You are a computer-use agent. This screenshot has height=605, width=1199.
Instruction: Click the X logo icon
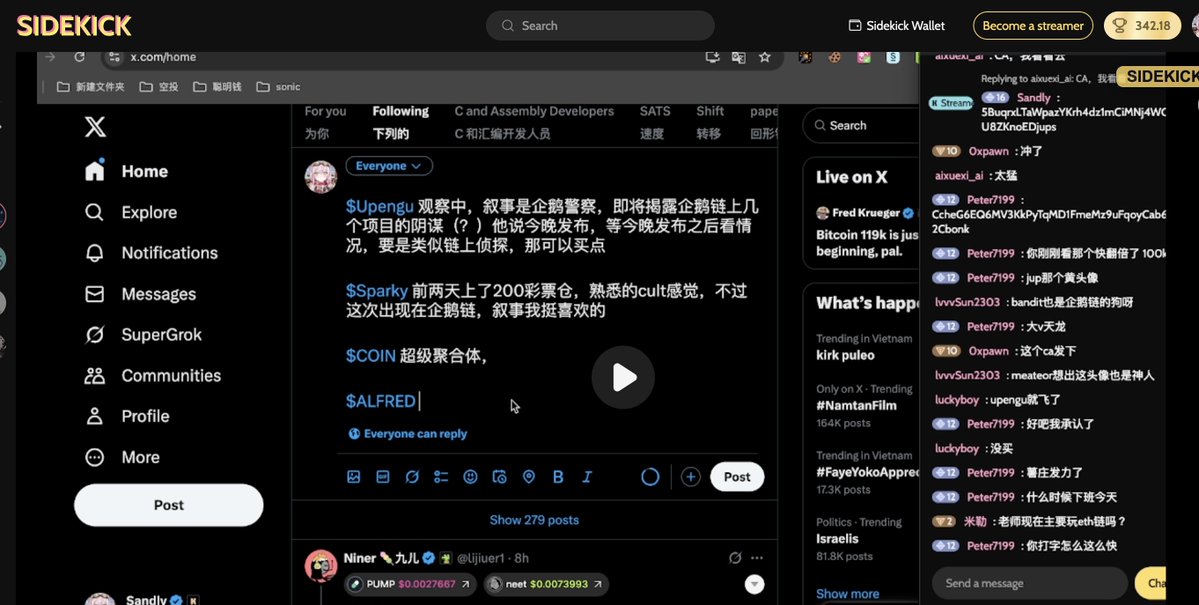96,126
